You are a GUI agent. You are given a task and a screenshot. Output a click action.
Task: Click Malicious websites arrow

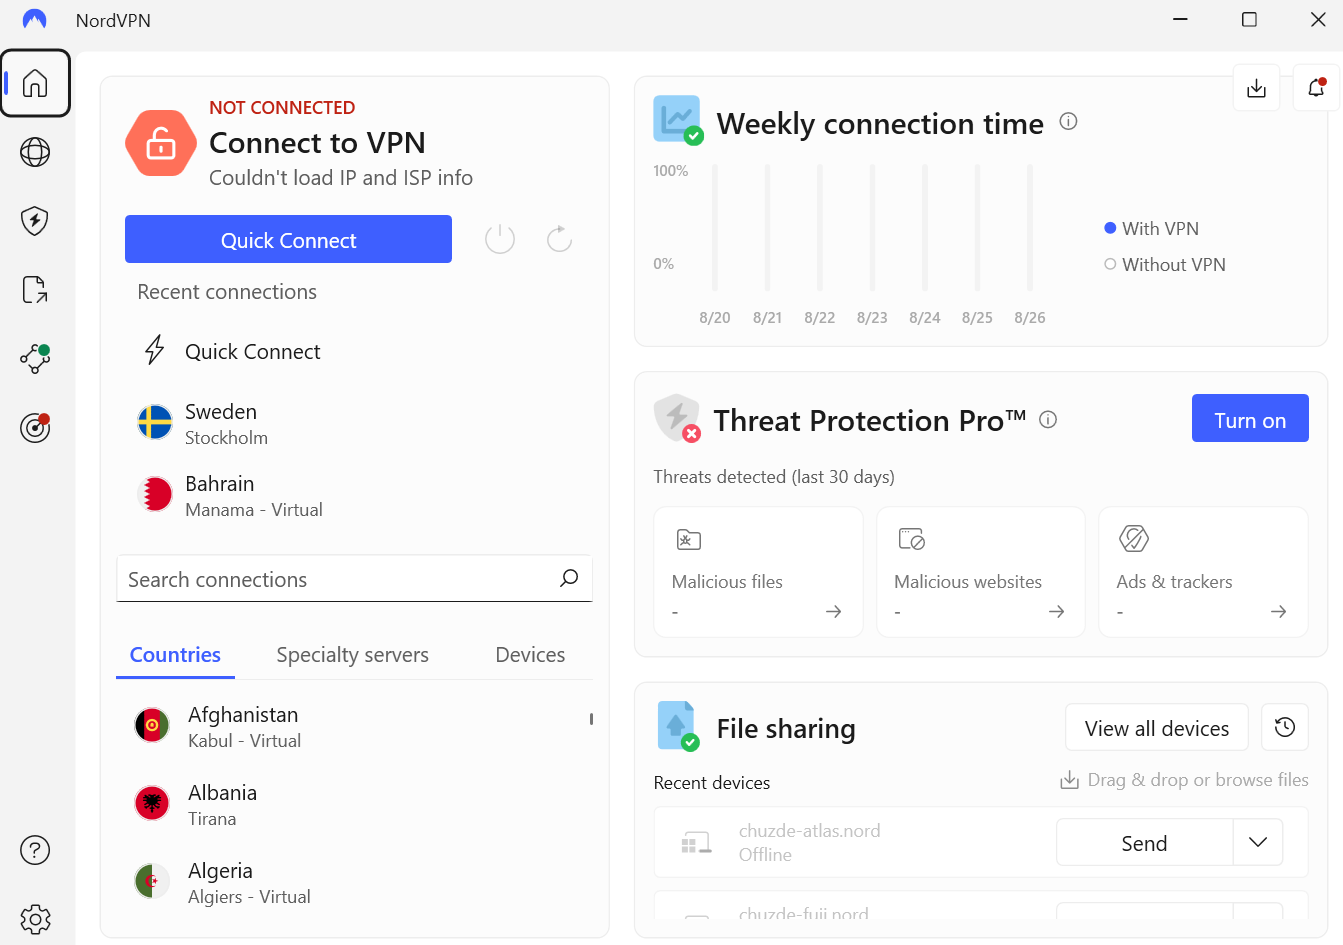(x=1056, y=611)
